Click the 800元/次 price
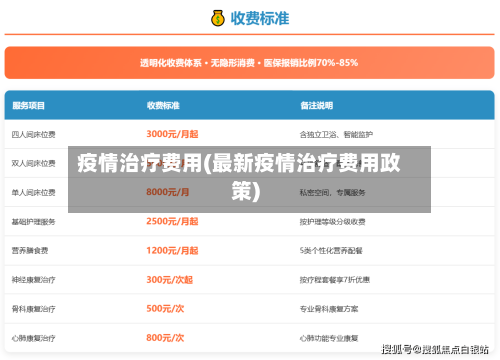Viewport: 500px width, 360px height. [x=165, y=338]
